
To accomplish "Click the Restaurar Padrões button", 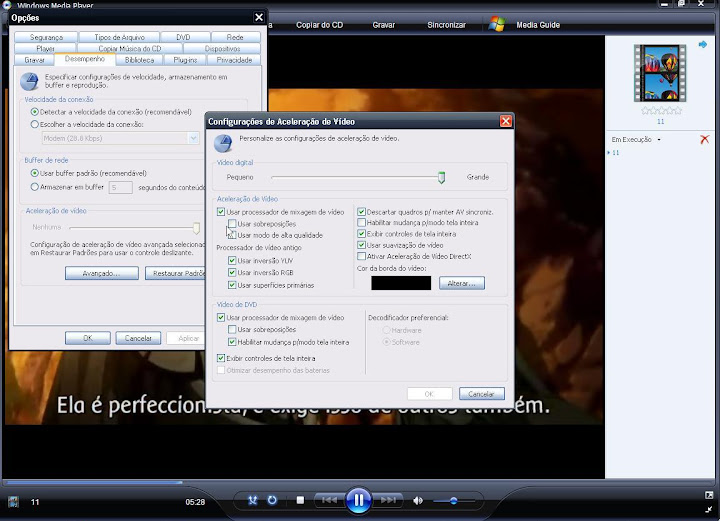I will coord(175,273).
